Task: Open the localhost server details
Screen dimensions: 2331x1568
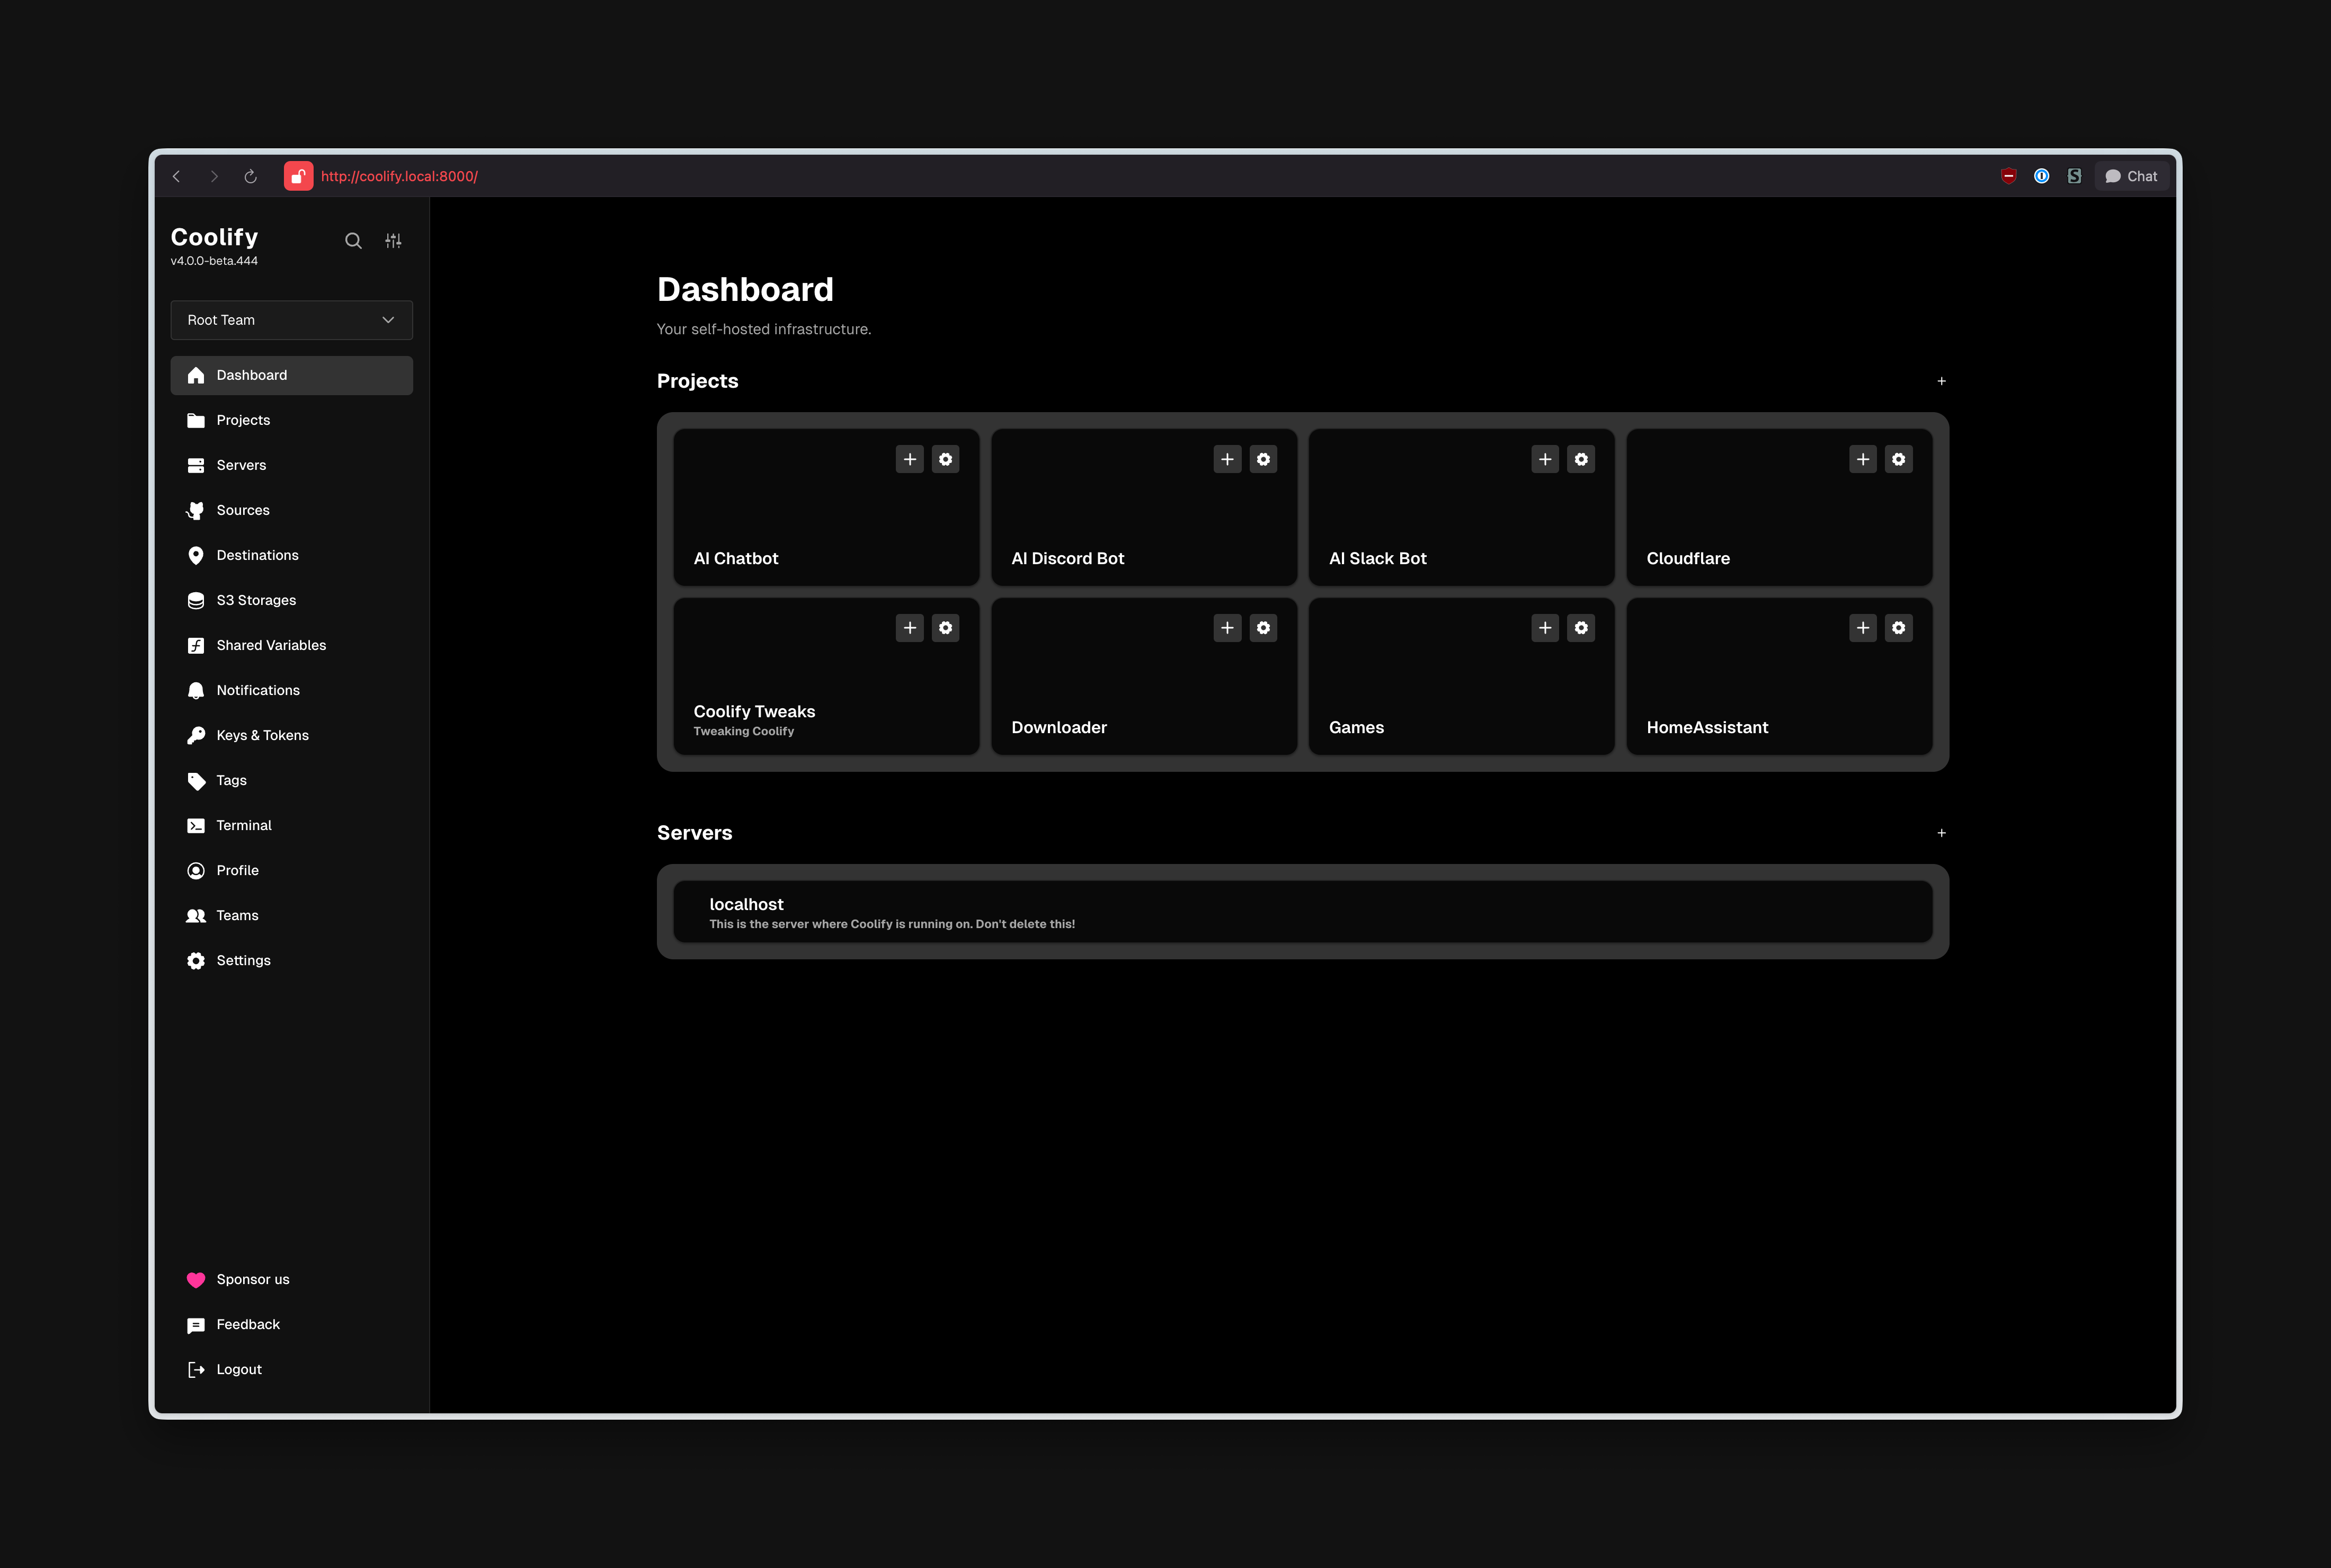Action: pyautogui.click(x=1300, y=910)
